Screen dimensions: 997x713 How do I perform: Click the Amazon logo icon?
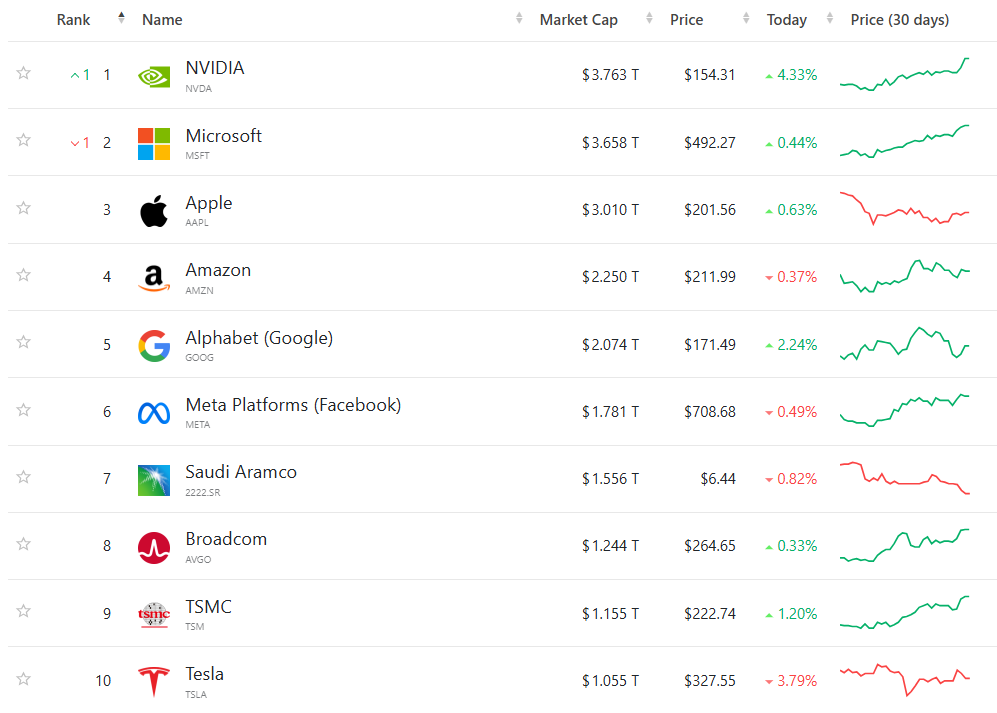pos(154,278)
